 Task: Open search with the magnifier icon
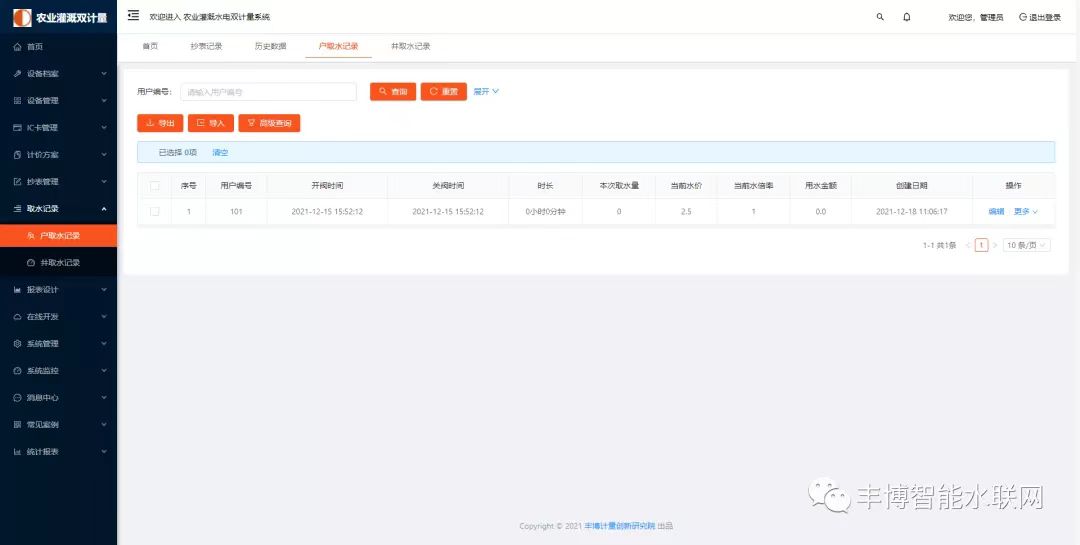point(880,17)
